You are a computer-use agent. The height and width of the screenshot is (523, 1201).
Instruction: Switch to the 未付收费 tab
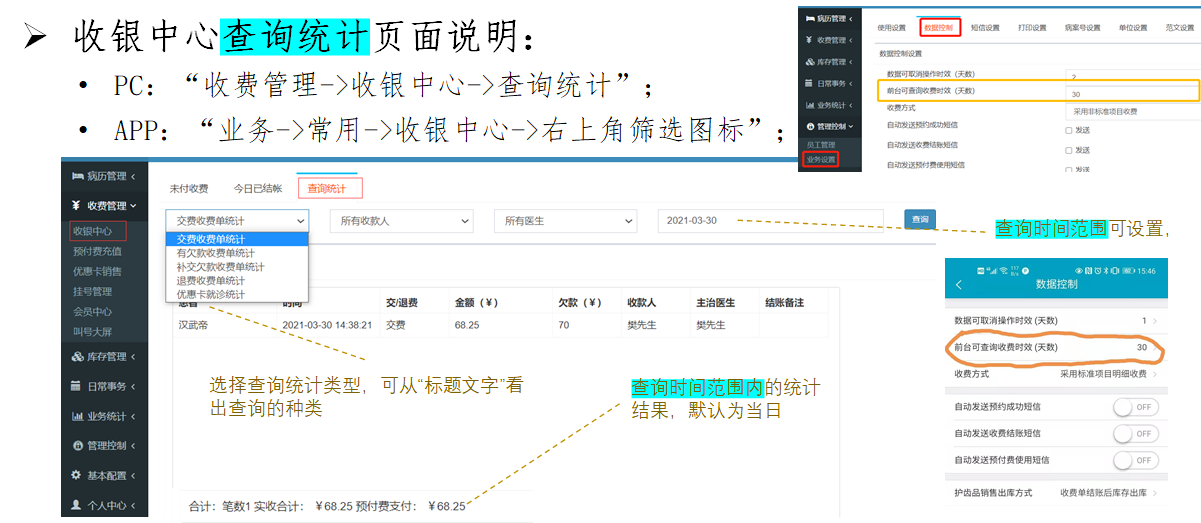click(188, 187)
